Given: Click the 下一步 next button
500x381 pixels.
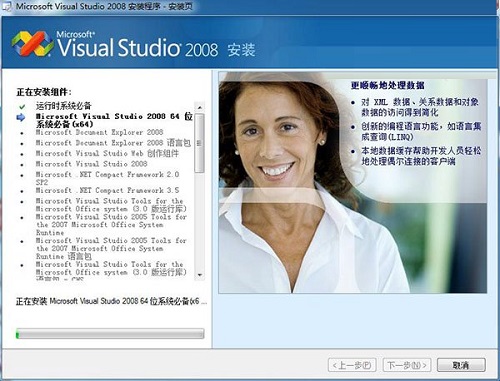Looking at the screenshot, I should point(407,365).
